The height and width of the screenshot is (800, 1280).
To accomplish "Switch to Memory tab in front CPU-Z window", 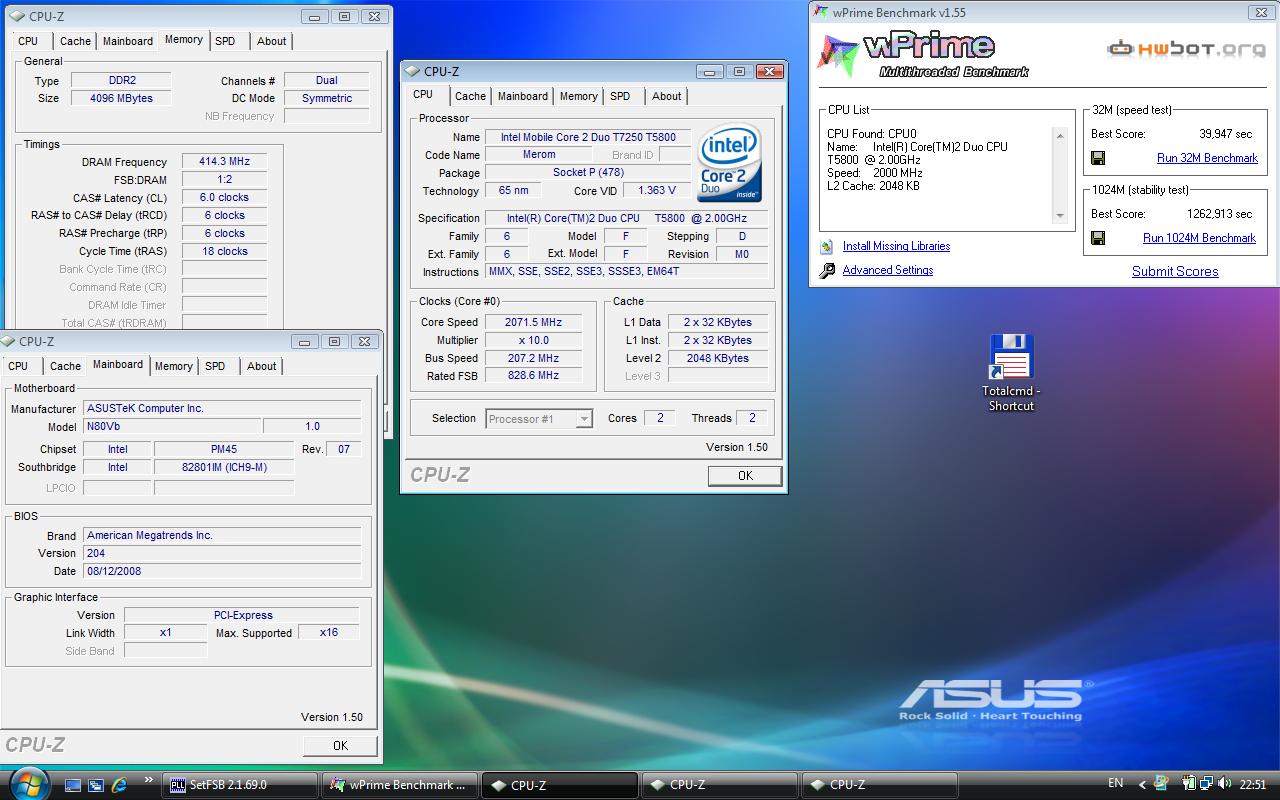I will click(579, 96).
